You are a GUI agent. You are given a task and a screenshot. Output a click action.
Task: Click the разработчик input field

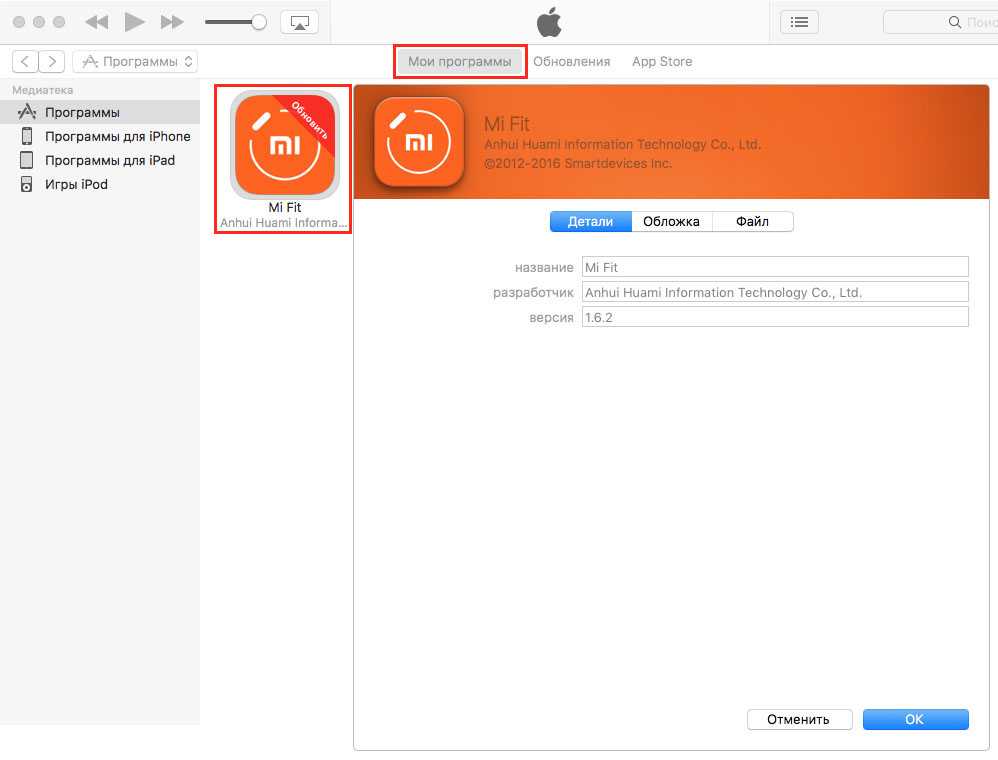coord(775,292)
